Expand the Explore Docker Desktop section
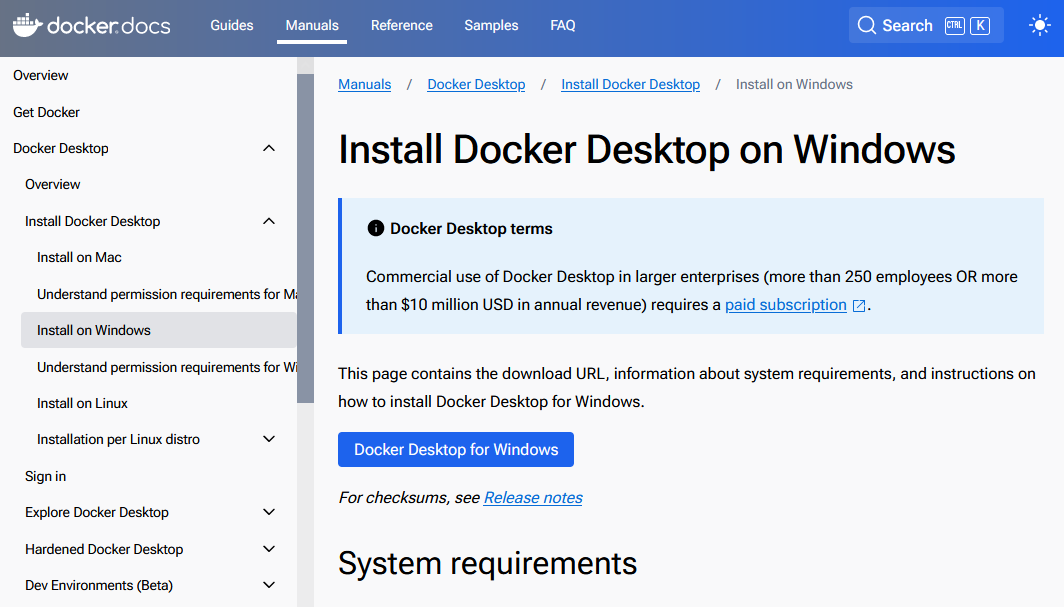The image size is (1064, 607). [269, 512]
